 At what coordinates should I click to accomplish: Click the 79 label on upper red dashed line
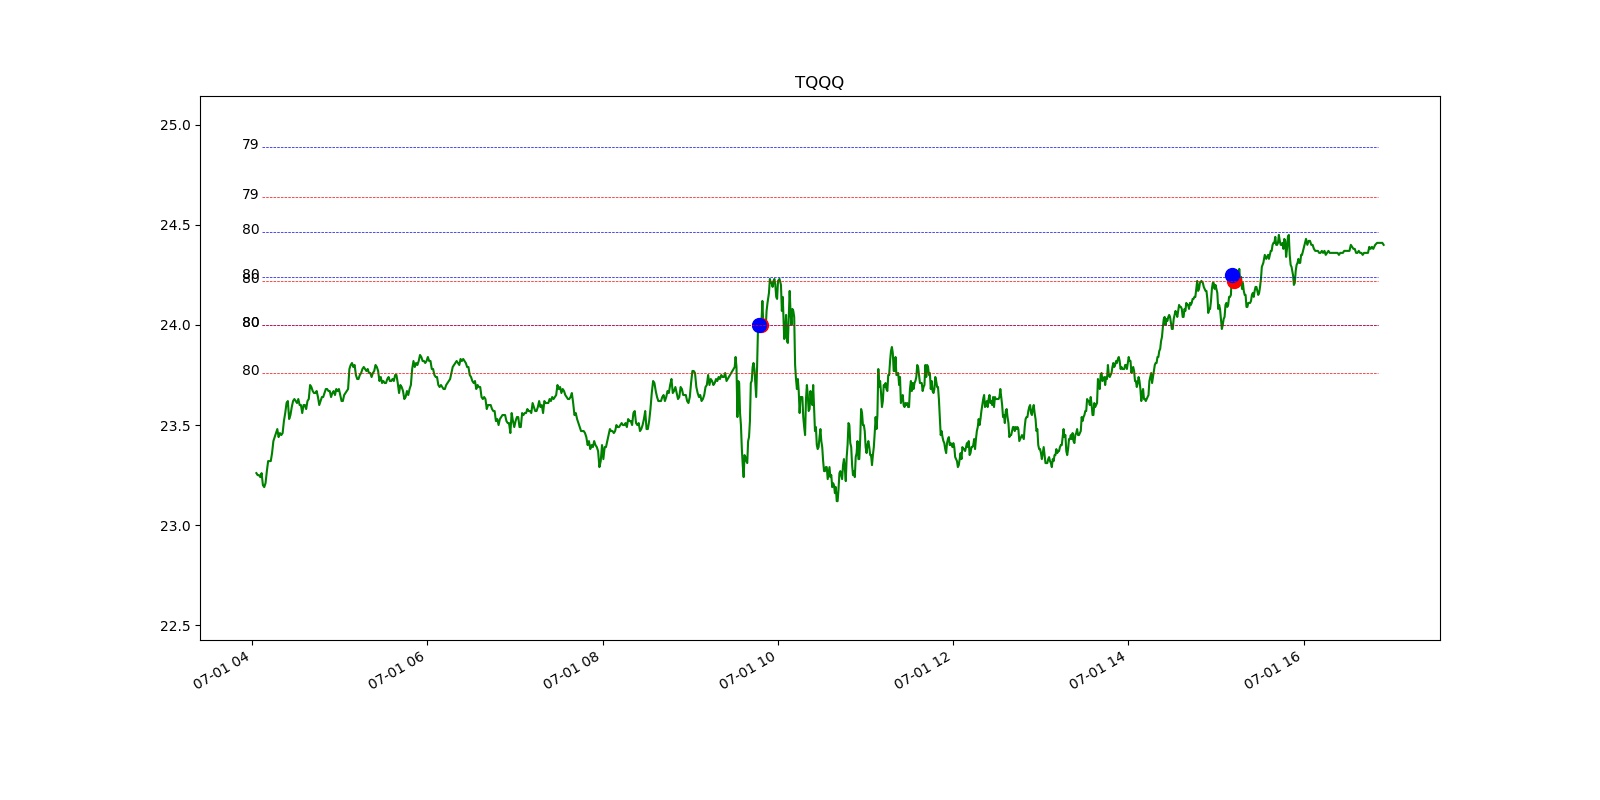pos(250,195)
